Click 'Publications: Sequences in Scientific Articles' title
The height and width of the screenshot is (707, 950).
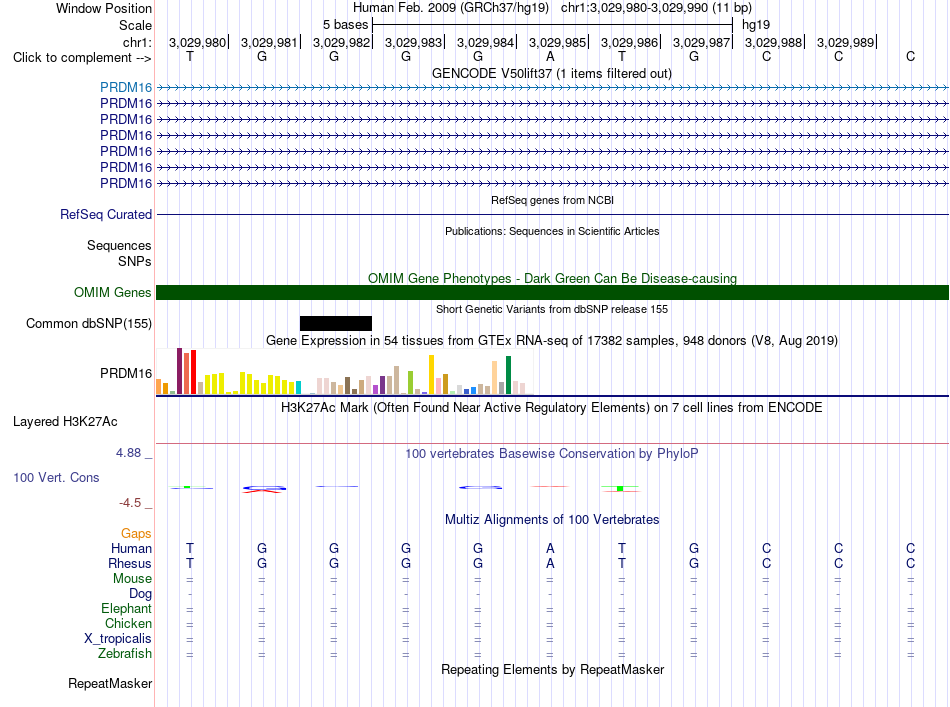pyautogui.click(x=552, y=231)
